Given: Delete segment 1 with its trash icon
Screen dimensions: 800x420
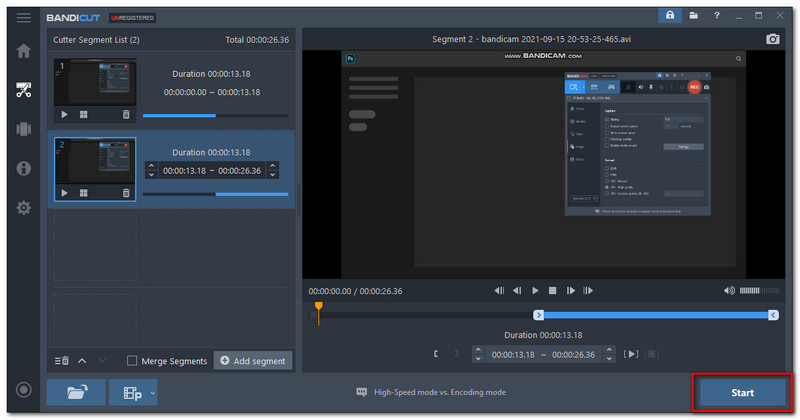Looking at the screenshot, I should [x=126, y=115].
